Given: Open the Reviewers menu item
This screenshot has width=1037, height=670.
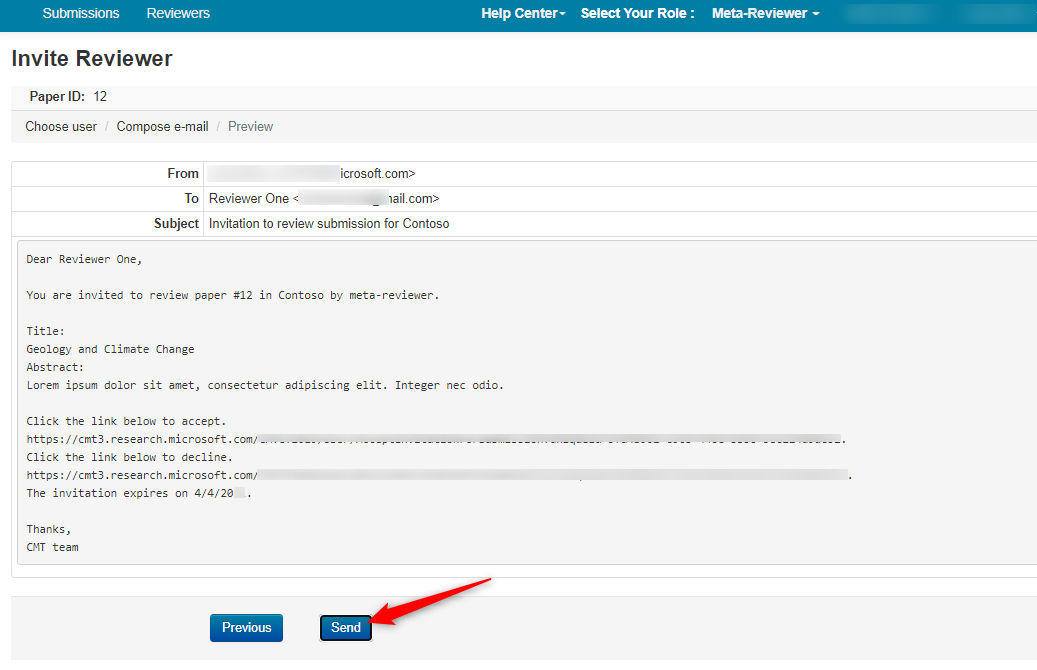Looking at the screenshot, I should pos(178,13).
